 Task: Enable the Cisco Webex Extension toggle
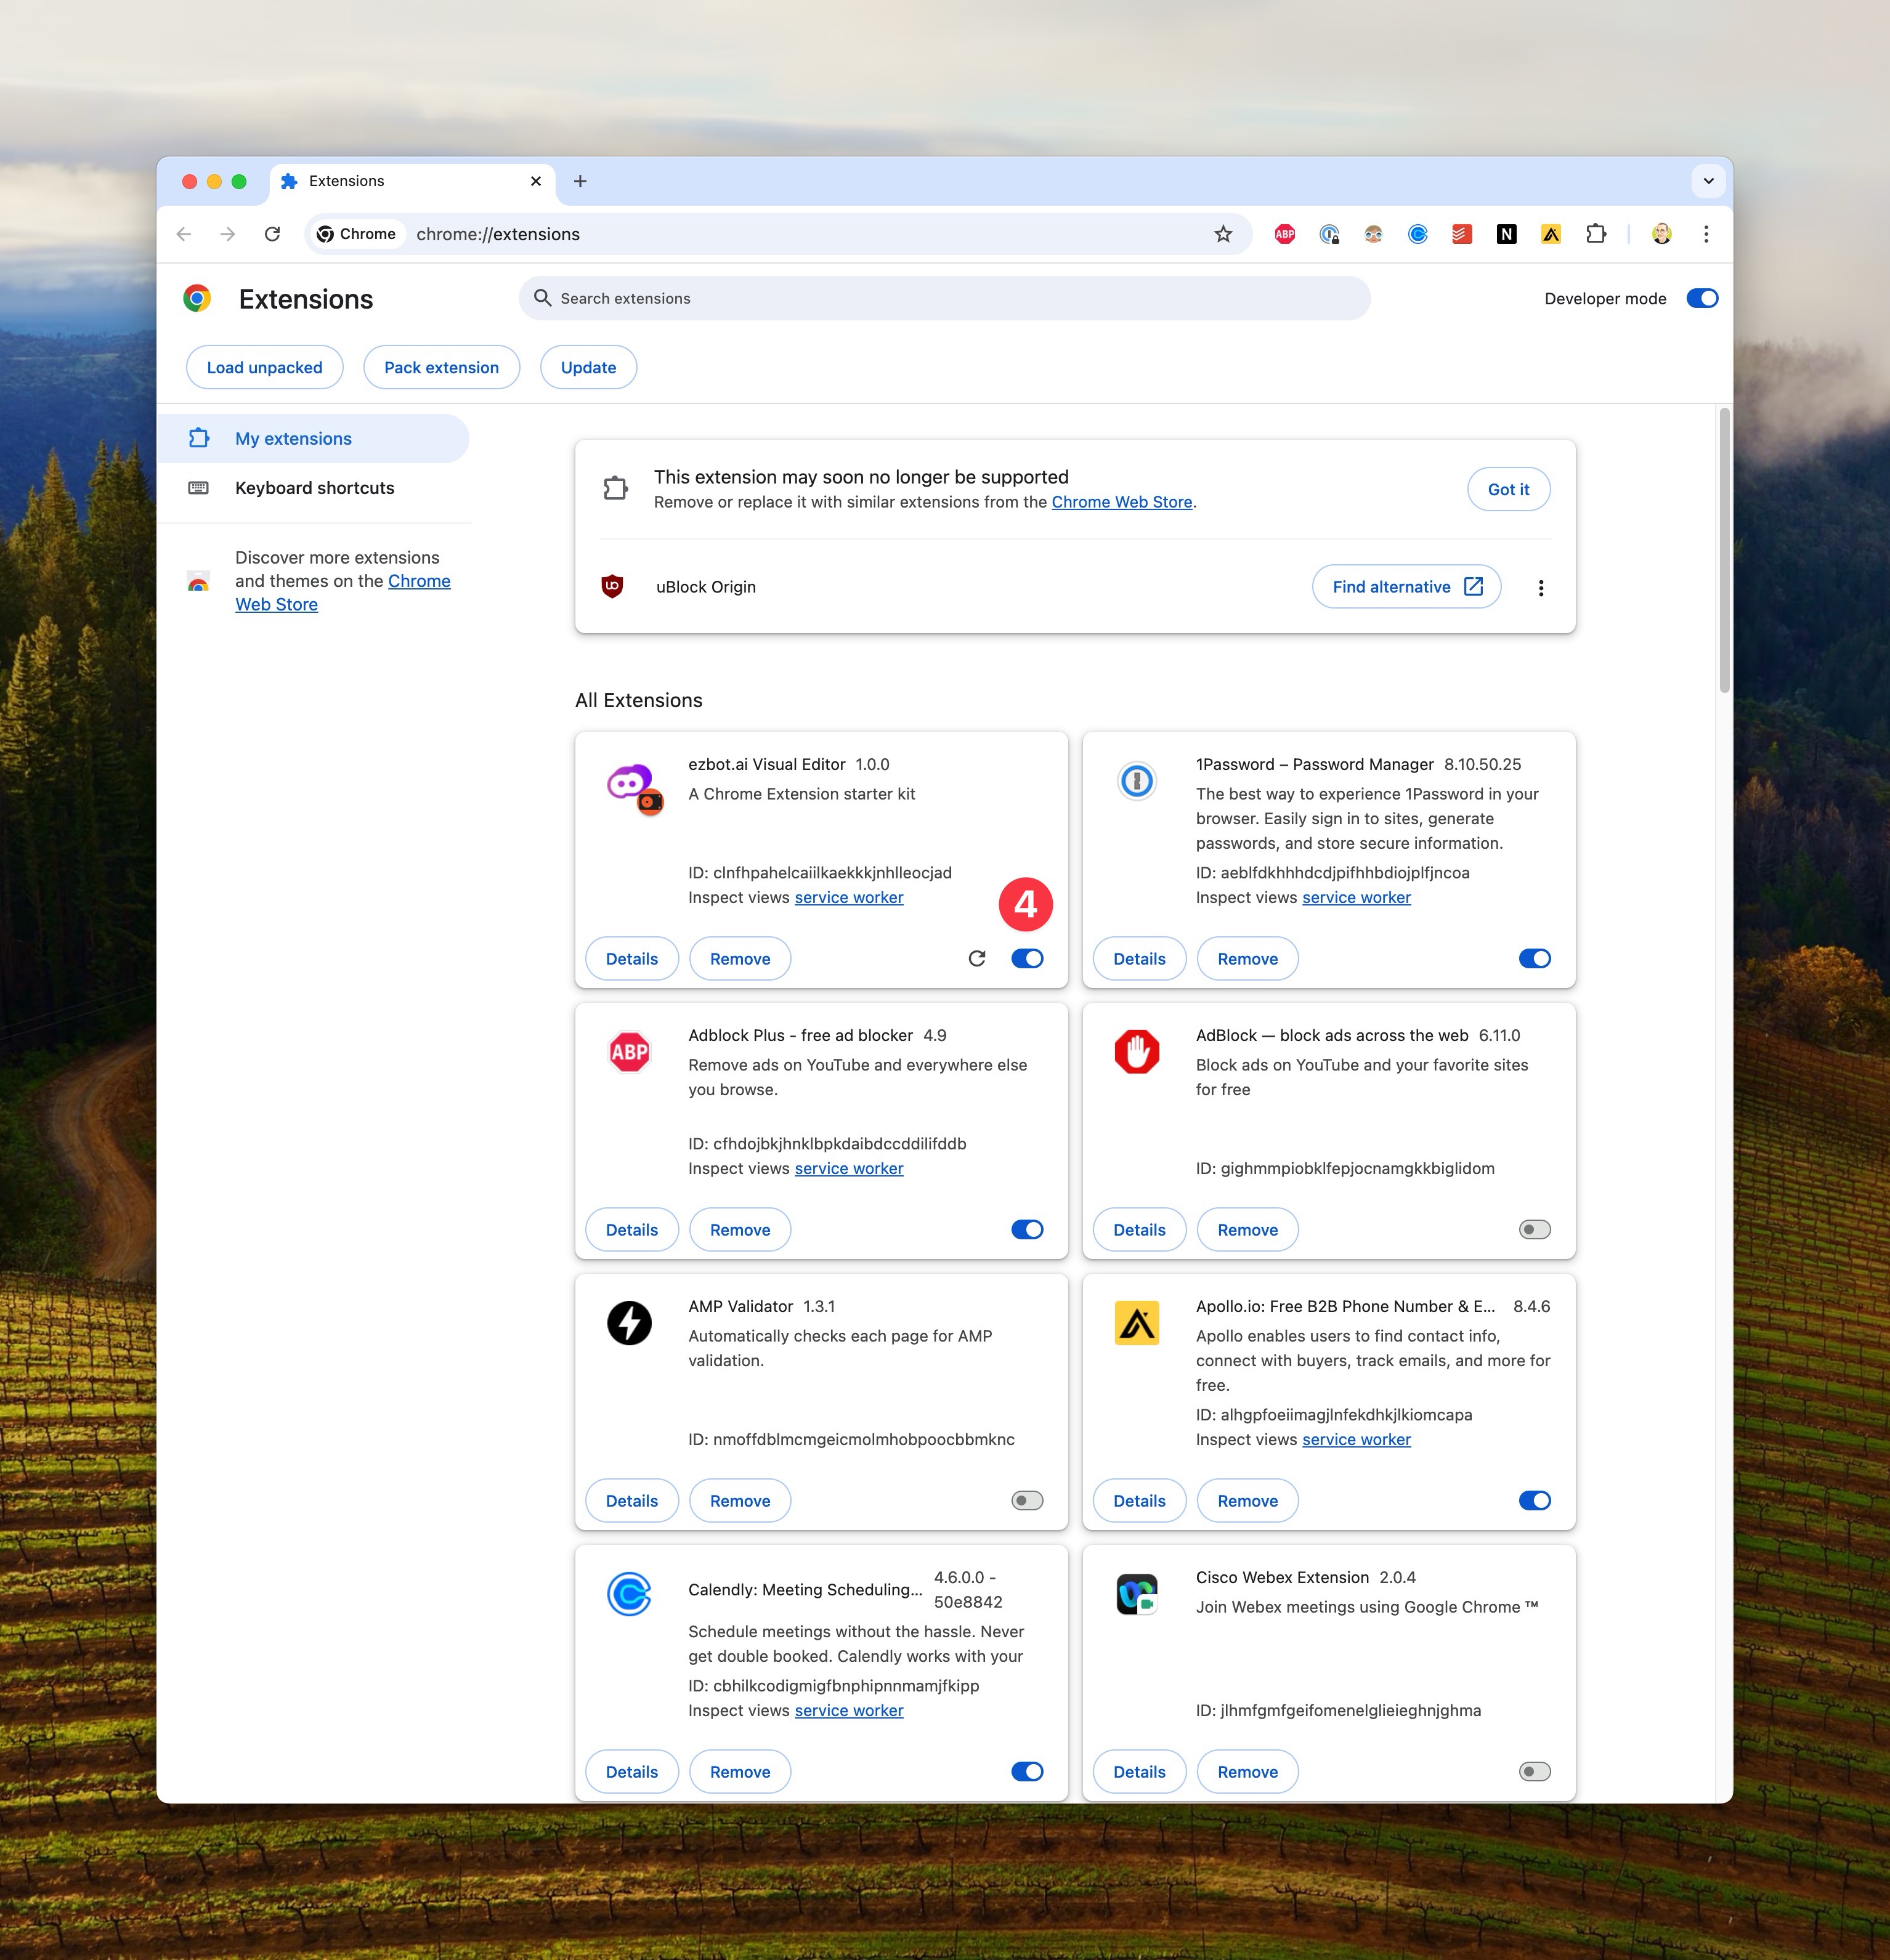pyautogui.click(x=1535, y=1771)
